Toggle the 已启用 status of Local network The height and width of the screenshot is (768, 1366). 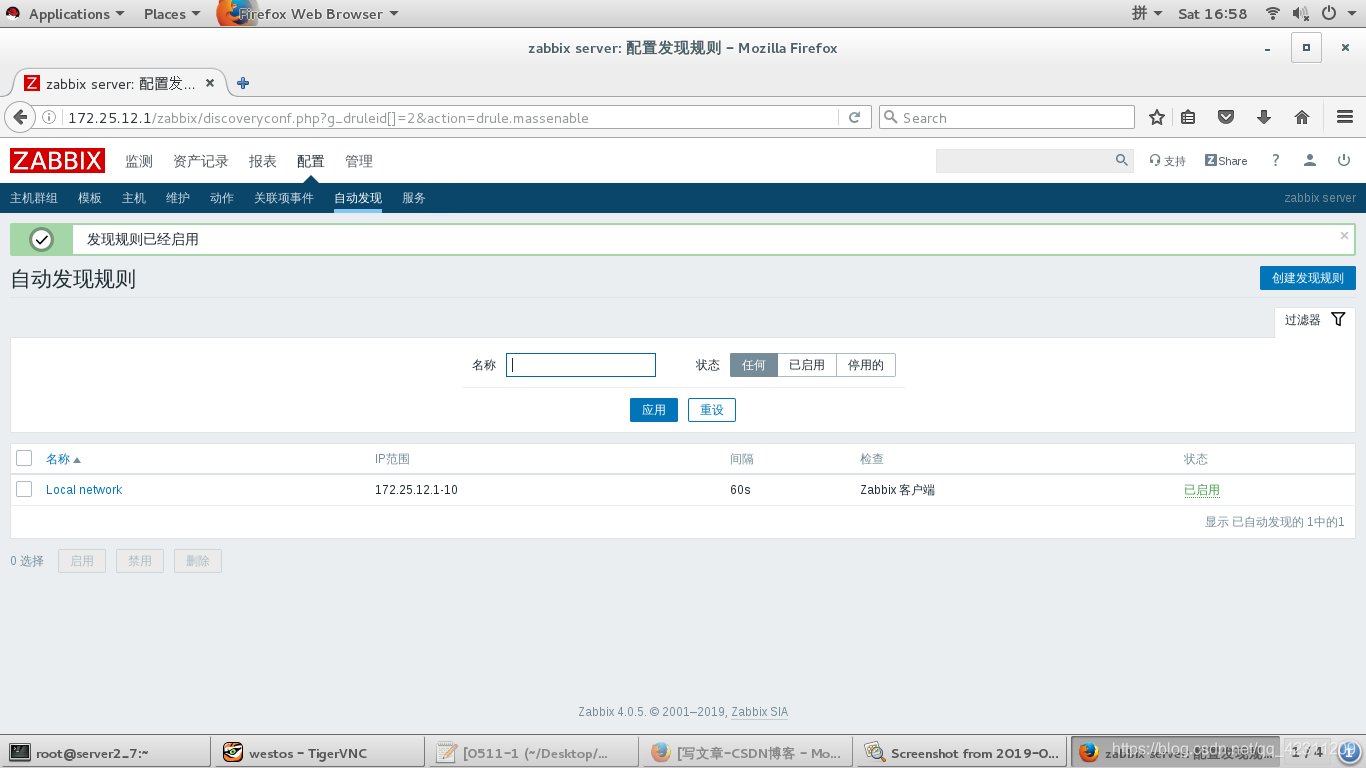tap(1202, 490)
